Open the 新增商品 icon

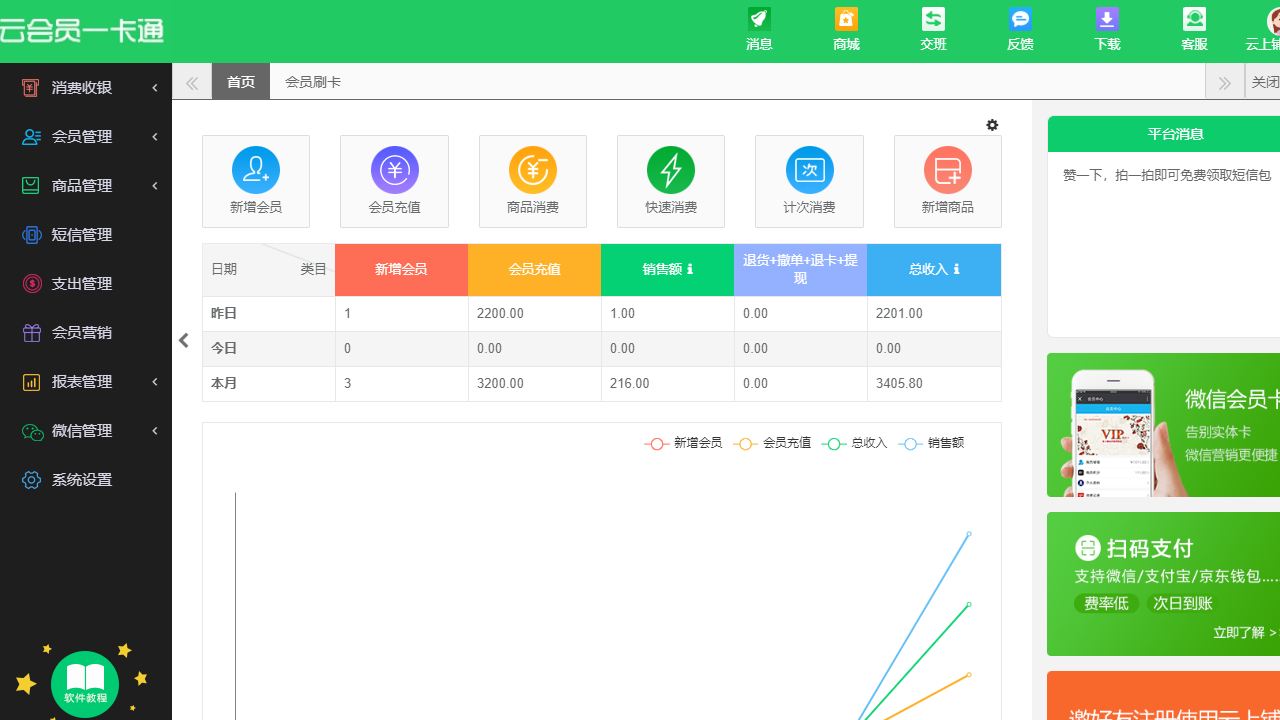click(x=947, y=181)
